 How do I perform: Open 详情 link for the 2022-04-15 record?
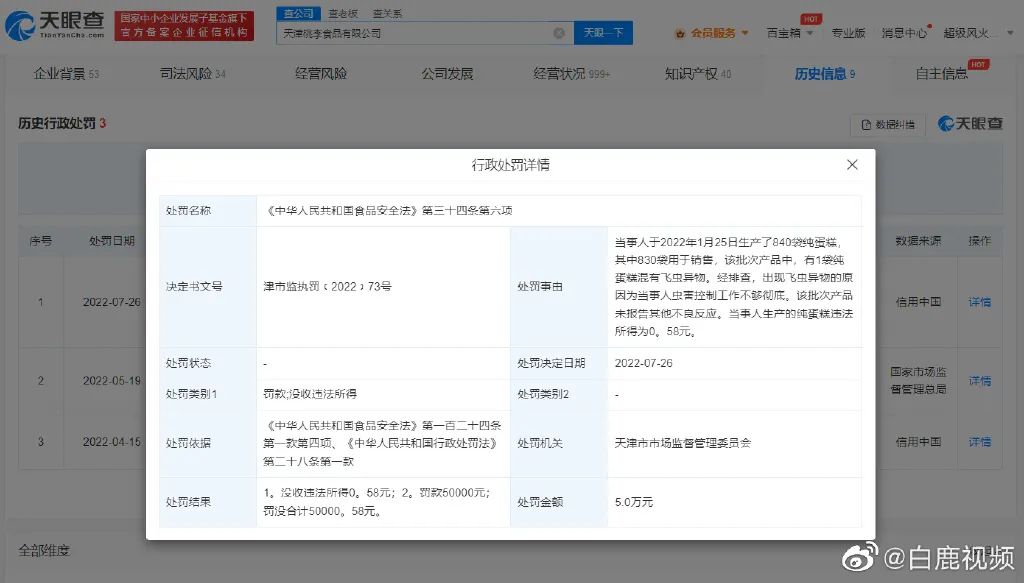[979, 441]
